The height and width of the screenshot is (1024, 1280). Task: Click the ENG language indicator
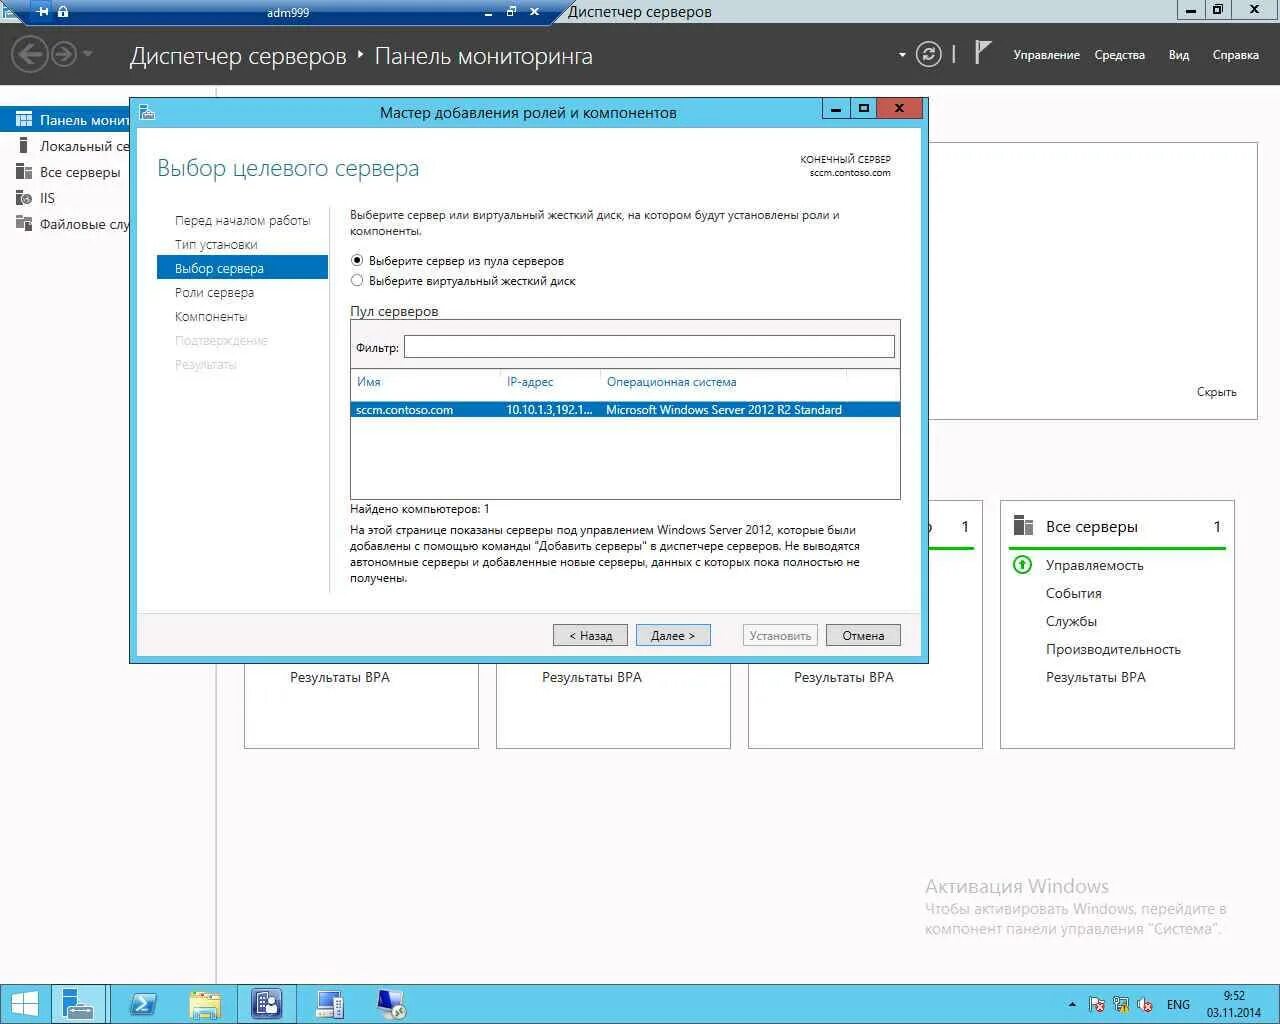tap(1178, 1004)
